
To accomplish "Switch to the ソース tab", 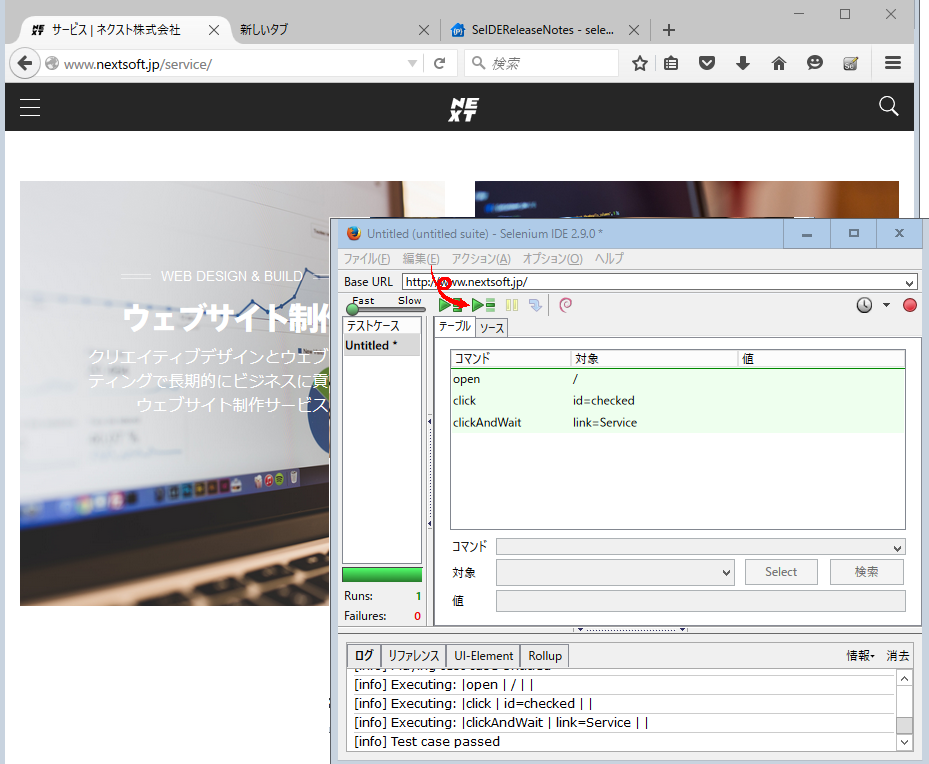I will [x=492, y=328].
